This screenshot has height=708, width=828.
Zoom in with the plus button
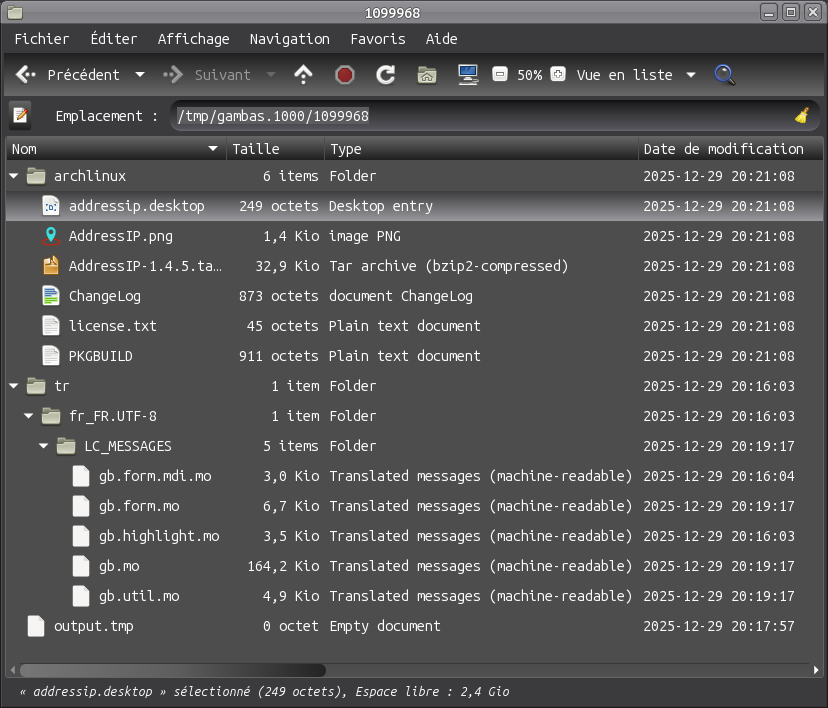558,75
